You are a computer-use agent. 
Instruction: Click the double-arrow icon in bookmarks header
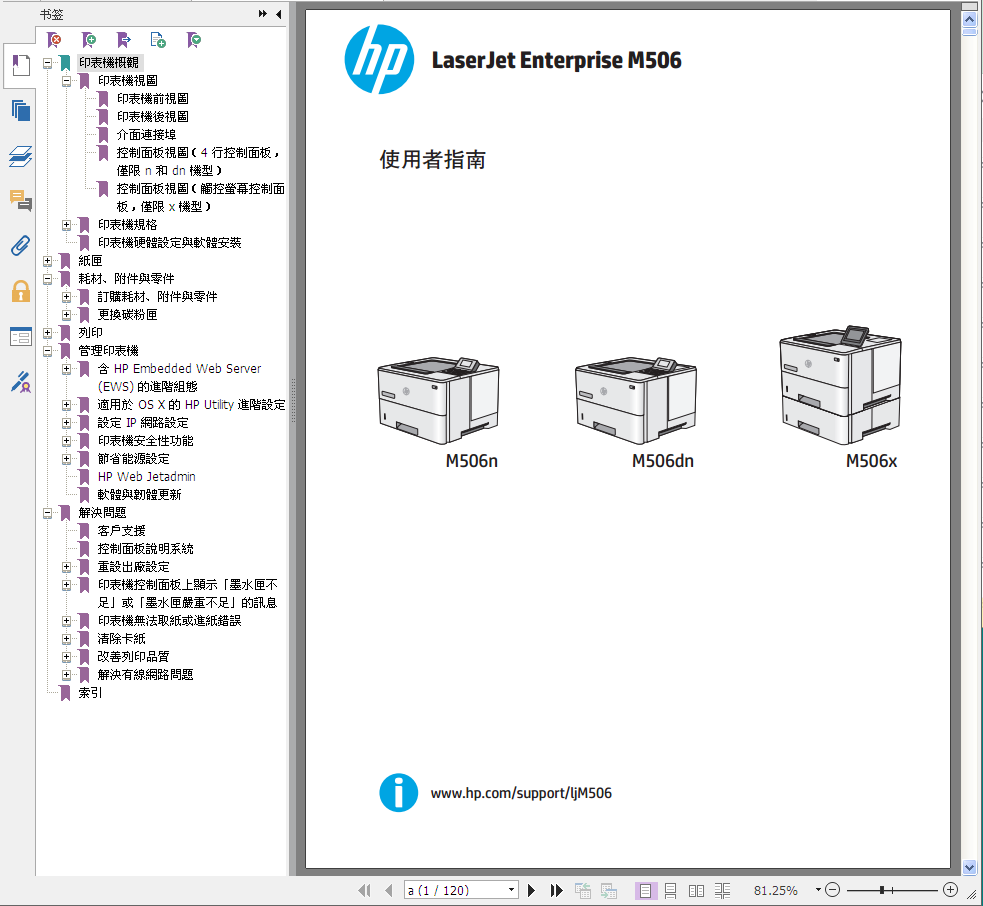[263, 14]
